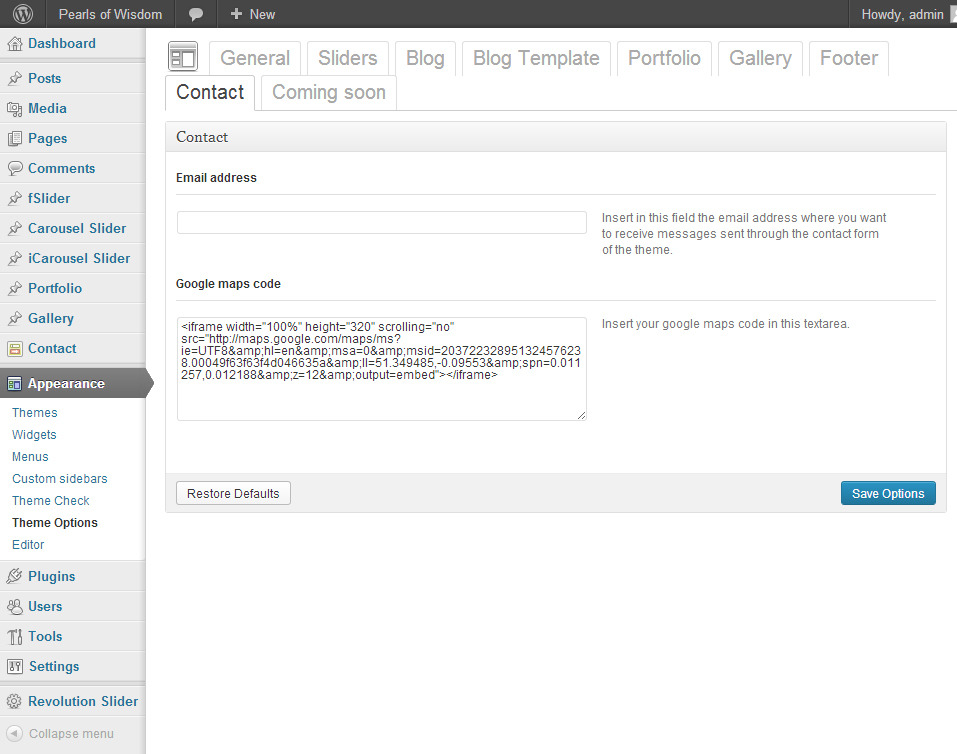The image size is (957, 754).
Task: Click the Dashboard home icon
Action: click(14, 44)
